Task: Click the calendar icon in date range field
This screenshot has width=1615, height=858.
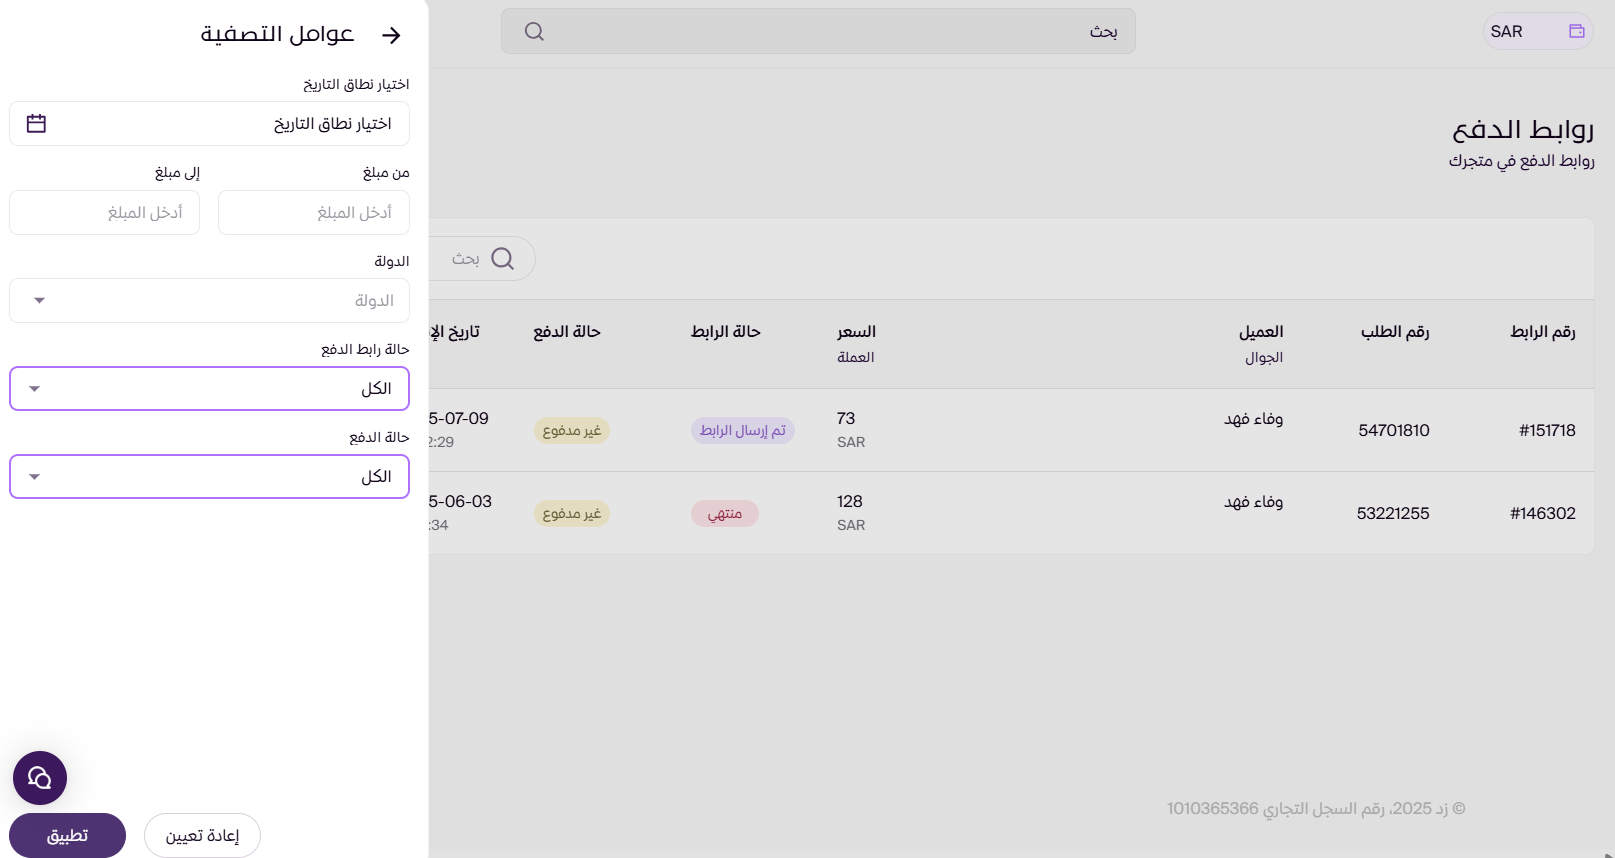Action: [36, 124]
